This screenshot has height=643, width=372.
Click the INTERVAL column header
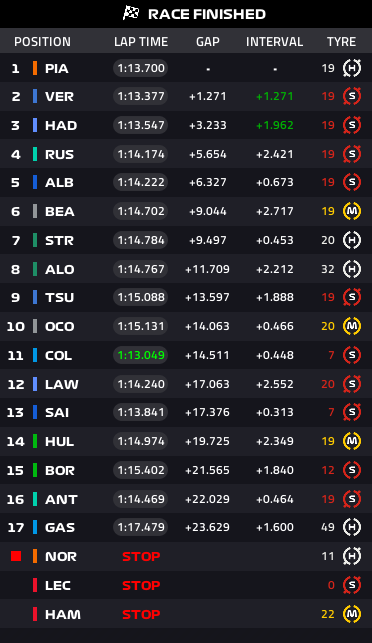(274, 41)
